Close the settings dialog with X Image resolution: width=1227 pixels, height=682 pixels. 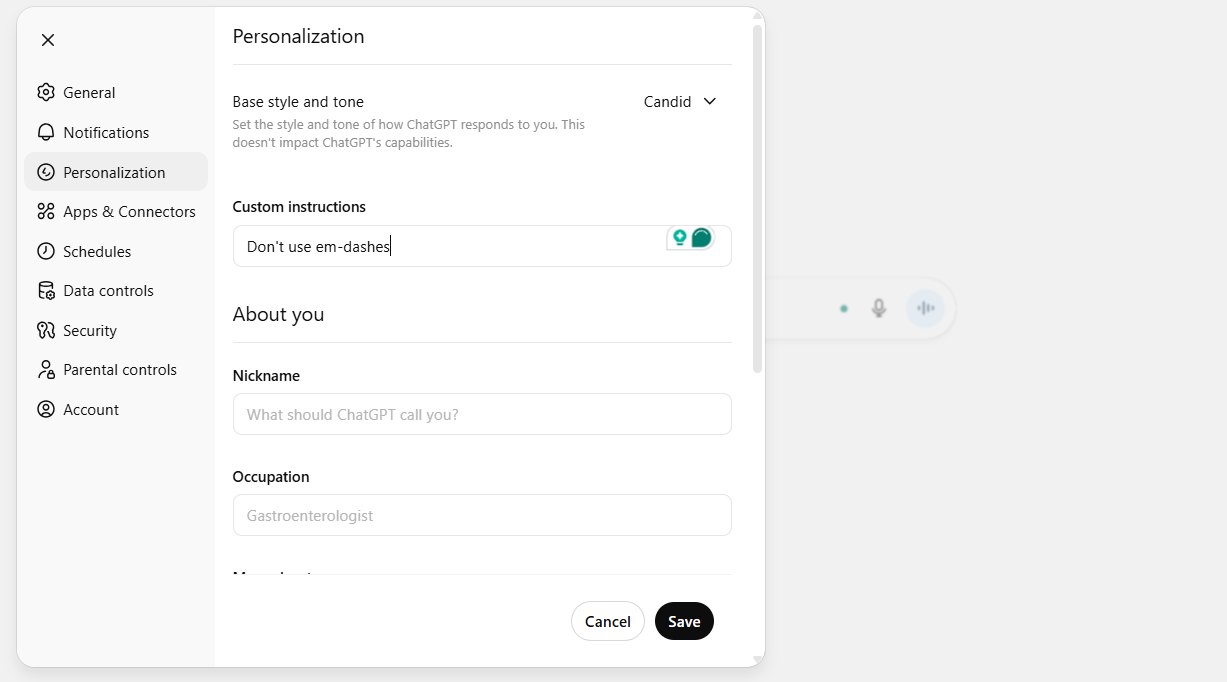click(x=48, y=40)
